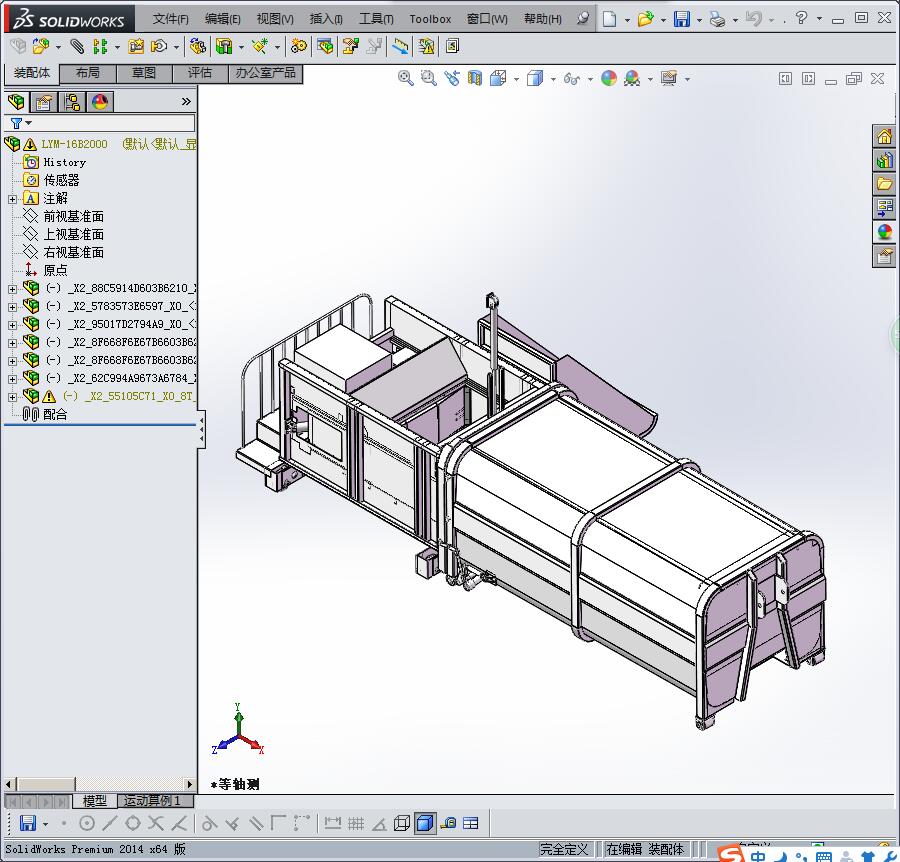This screenshot has height=862, width=900.
Task: Select the 前视基准面 front plane
Action: [x=73, y=217]
